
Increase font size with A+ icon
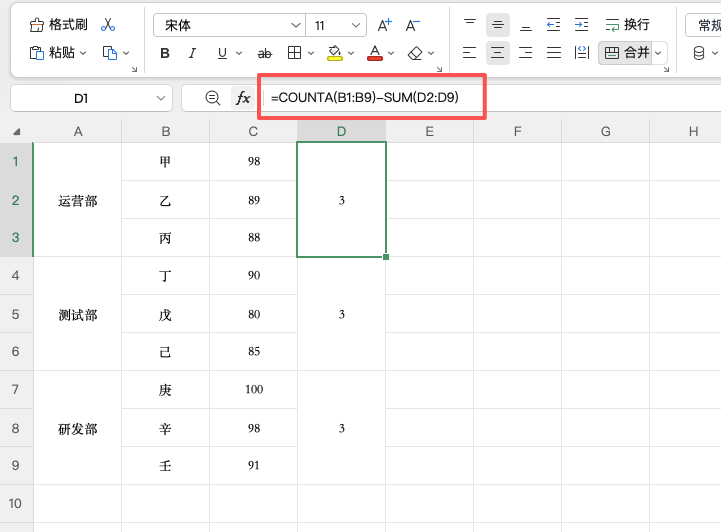385,25
